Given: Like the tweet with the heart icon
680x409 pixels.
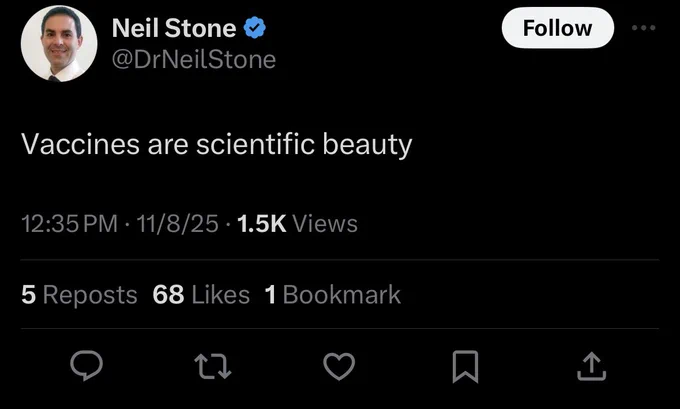Looking at the screenshot, I should tap(339, 367).
